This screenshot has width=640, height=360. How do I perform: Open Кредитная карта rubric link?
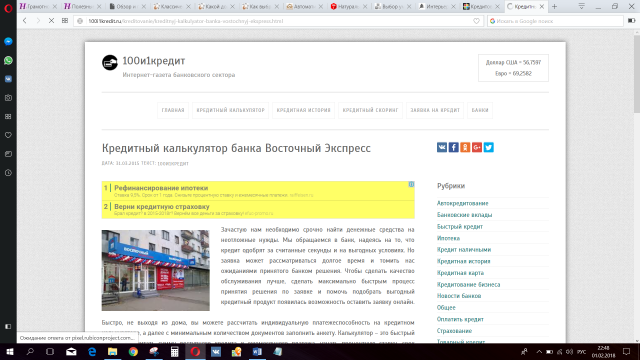click(x=460, y=273)
